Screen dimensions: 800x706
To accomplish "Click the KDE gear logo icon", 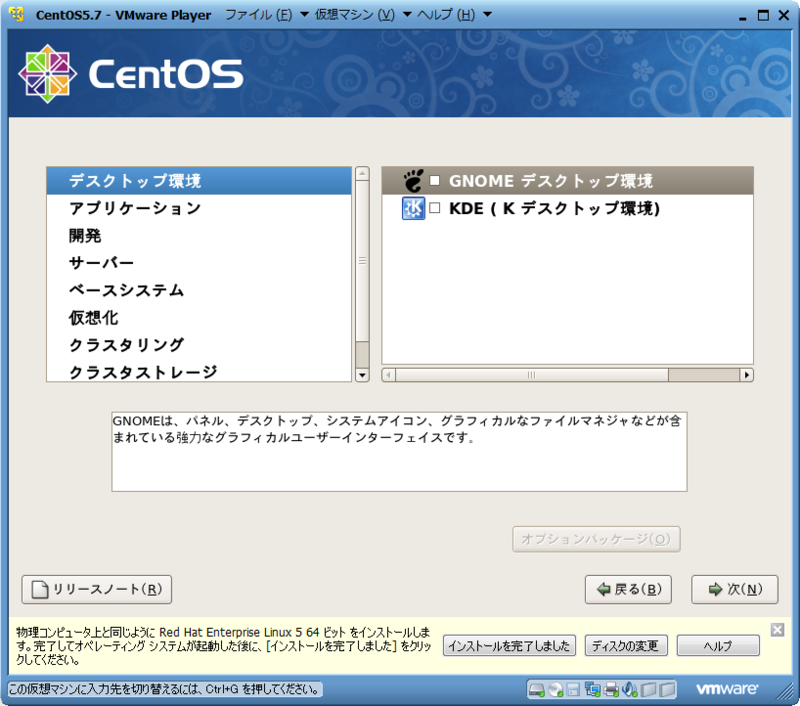I will click(413, 208).
